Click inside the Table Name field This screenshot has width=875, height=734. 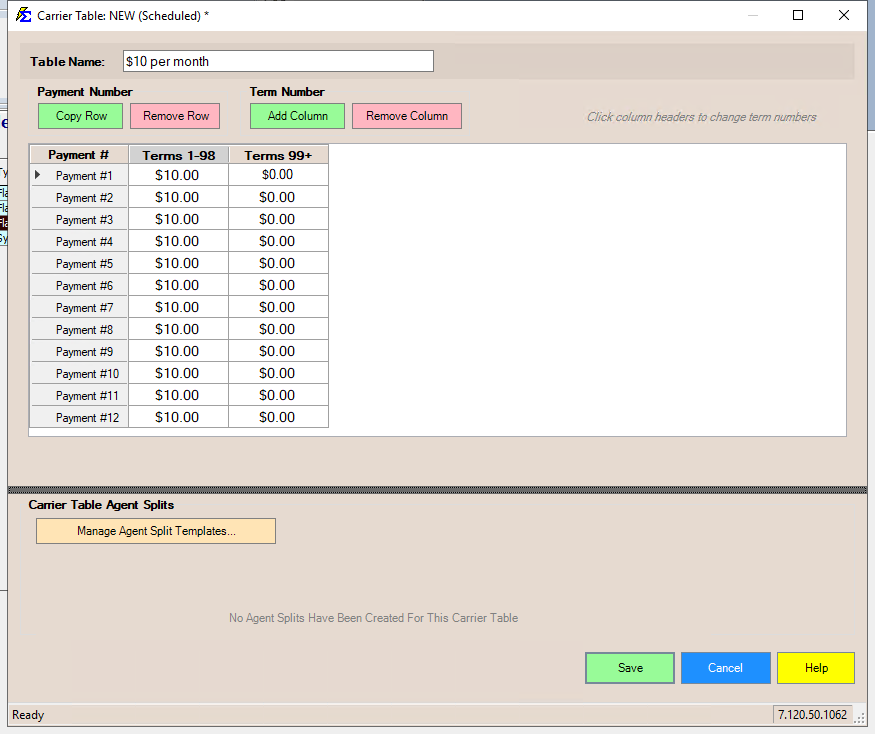[x=277, y=61]
